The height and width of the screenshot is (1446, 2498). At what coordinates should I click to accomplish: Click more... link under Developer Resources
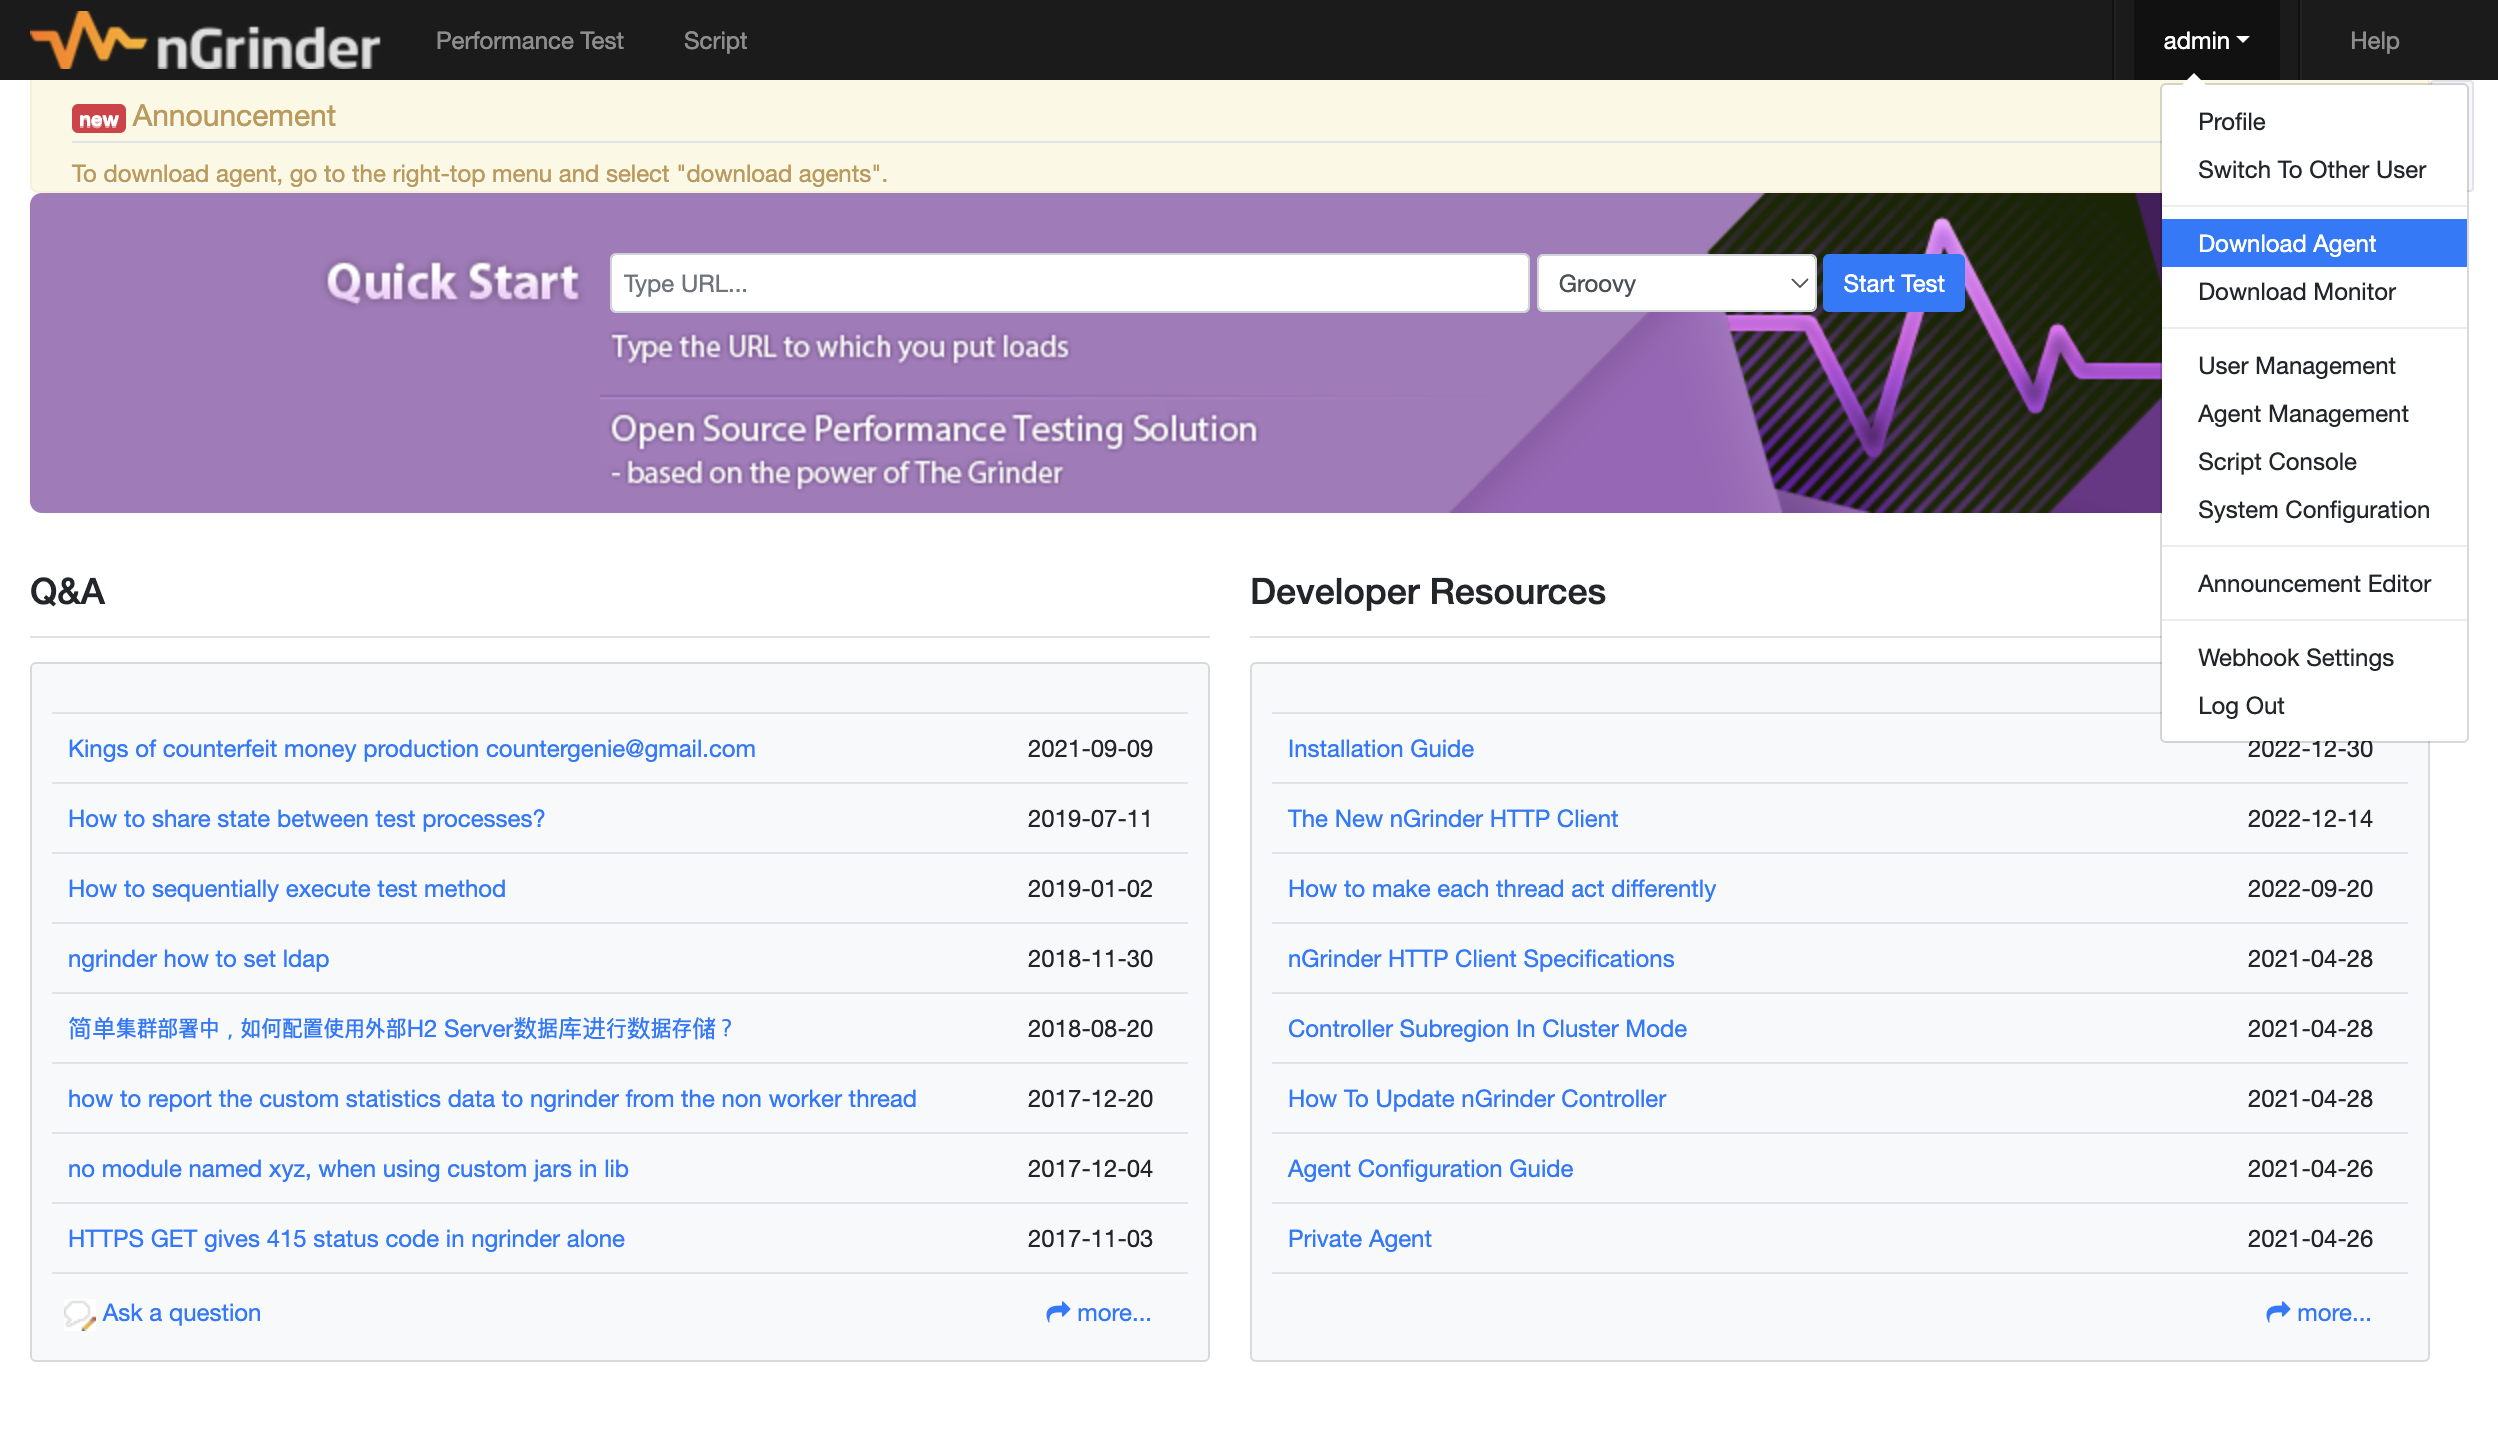pyautogui.click(x=2334, y=1313)
